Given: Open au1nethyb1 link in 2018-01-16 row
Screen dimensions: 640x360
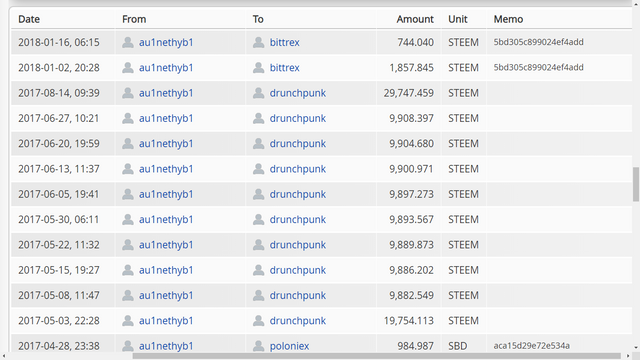Looking at the screenshot, I should tap(166, 42).
